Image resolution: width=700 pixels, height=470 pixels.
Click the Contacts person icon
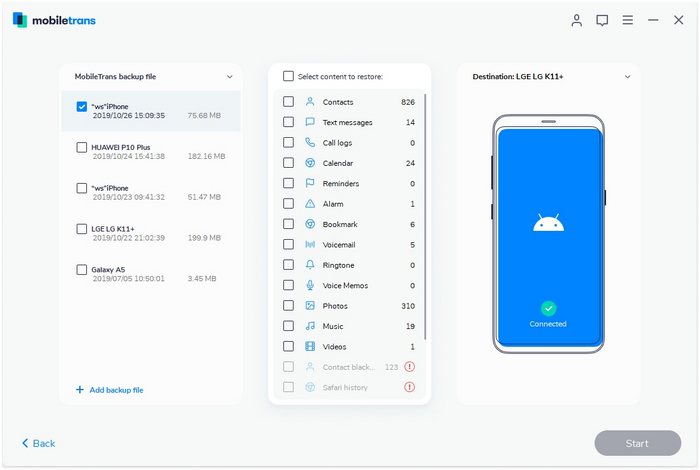tap(310, 102)
